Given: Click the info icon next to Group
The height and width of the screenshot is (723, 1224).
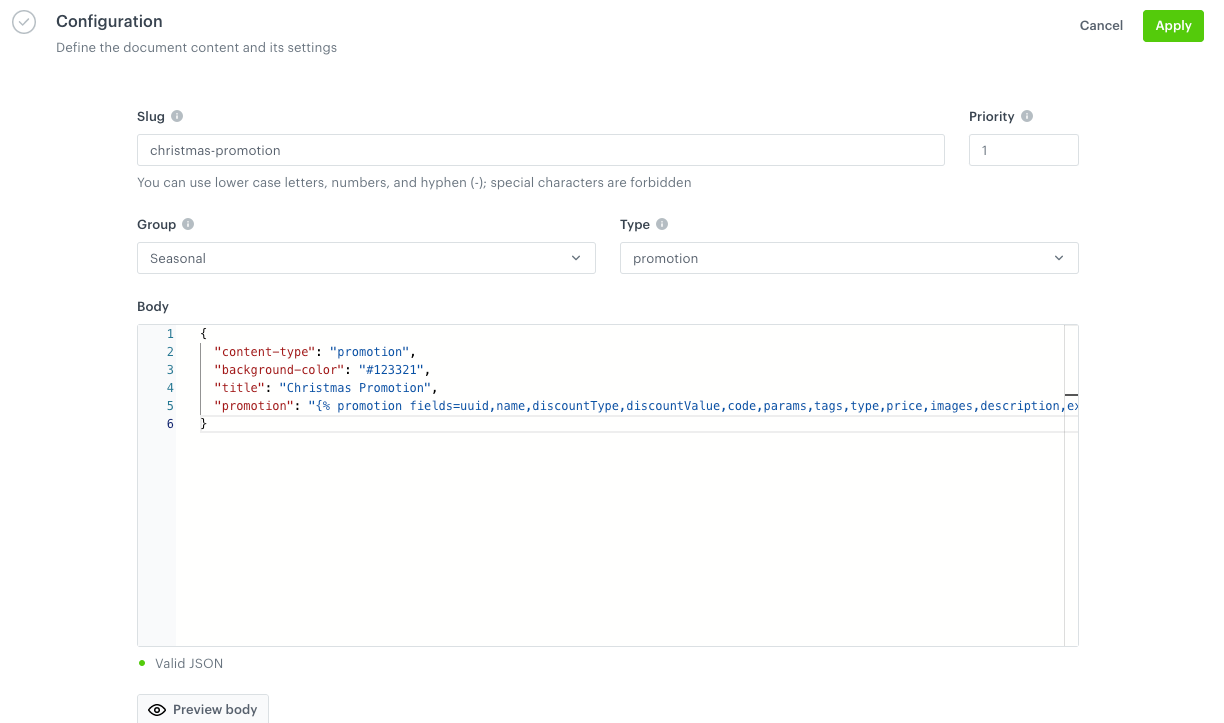Looking at the screenshot, I should [188, 225].
